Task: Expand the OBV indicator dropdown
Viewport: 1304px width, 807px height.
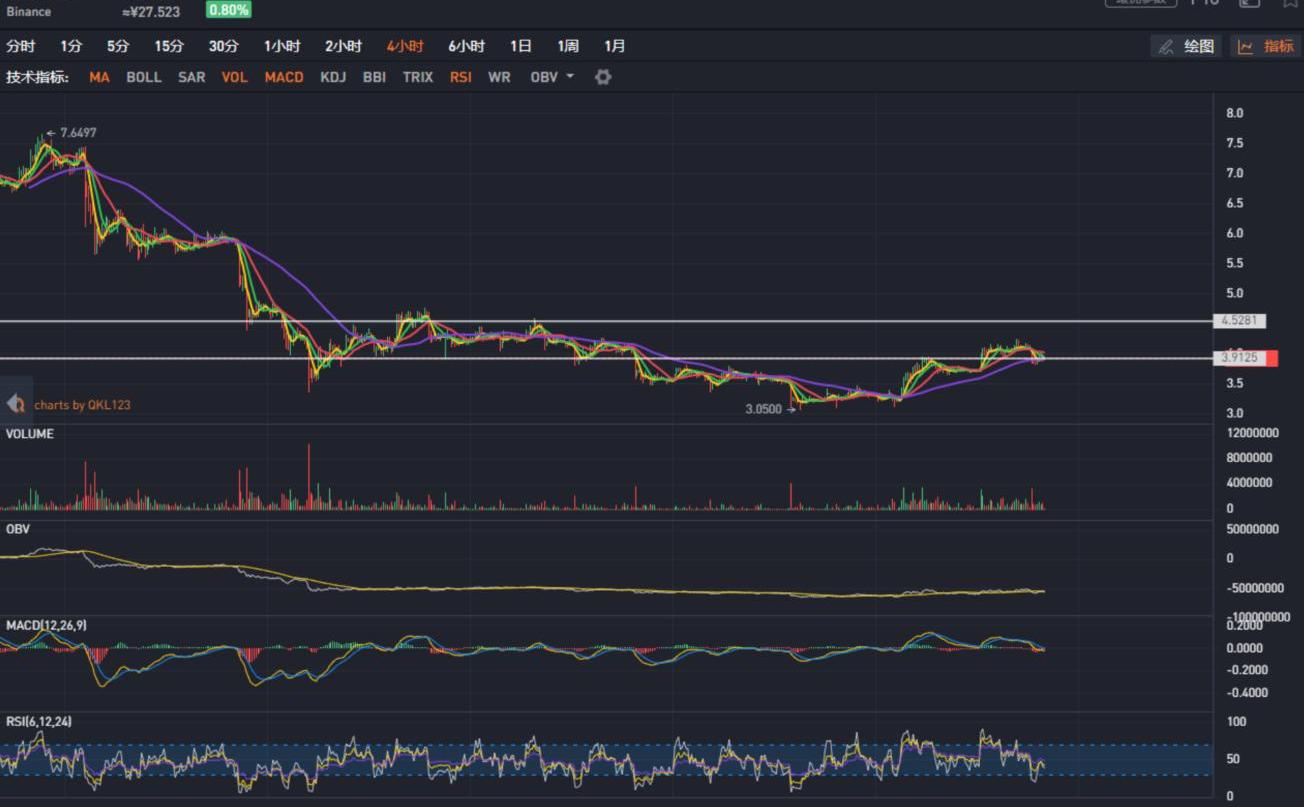Action: point(570,77)
